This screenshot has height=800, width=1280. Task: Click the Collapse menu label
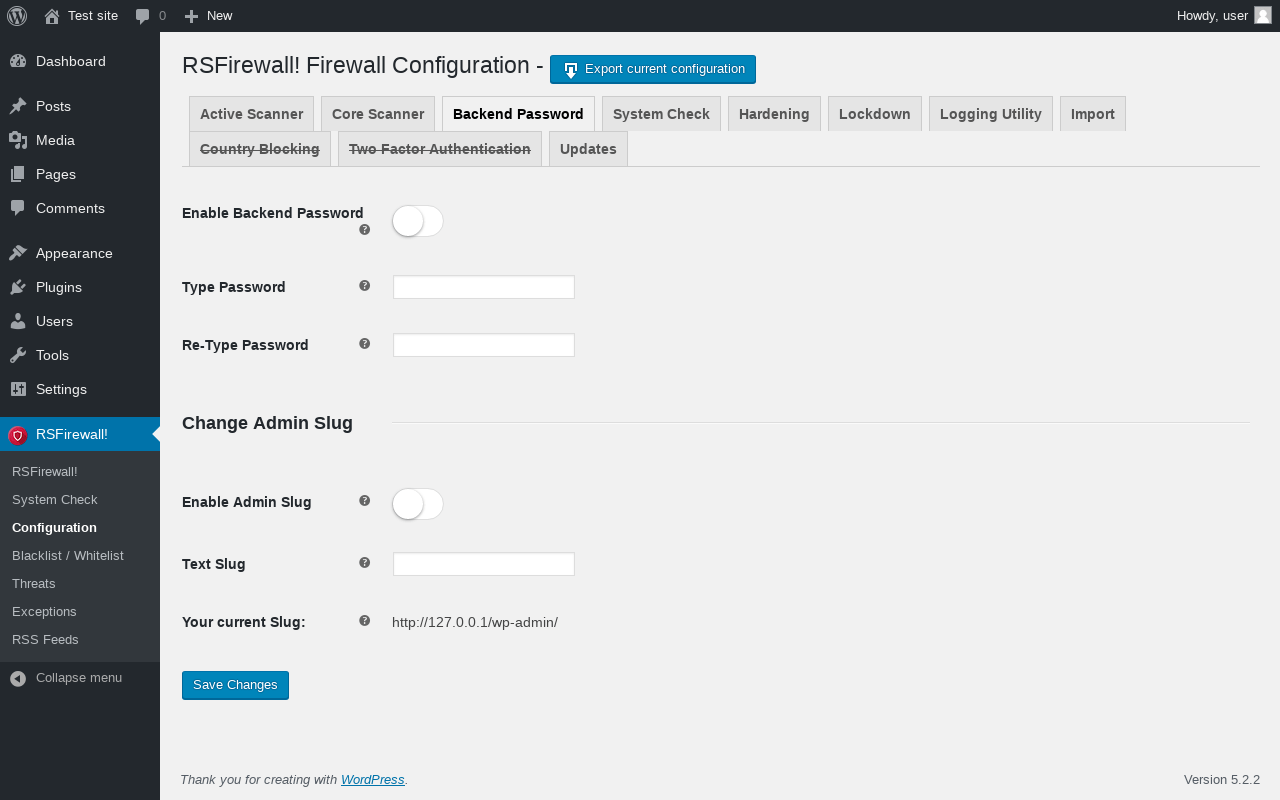(79, 678)
